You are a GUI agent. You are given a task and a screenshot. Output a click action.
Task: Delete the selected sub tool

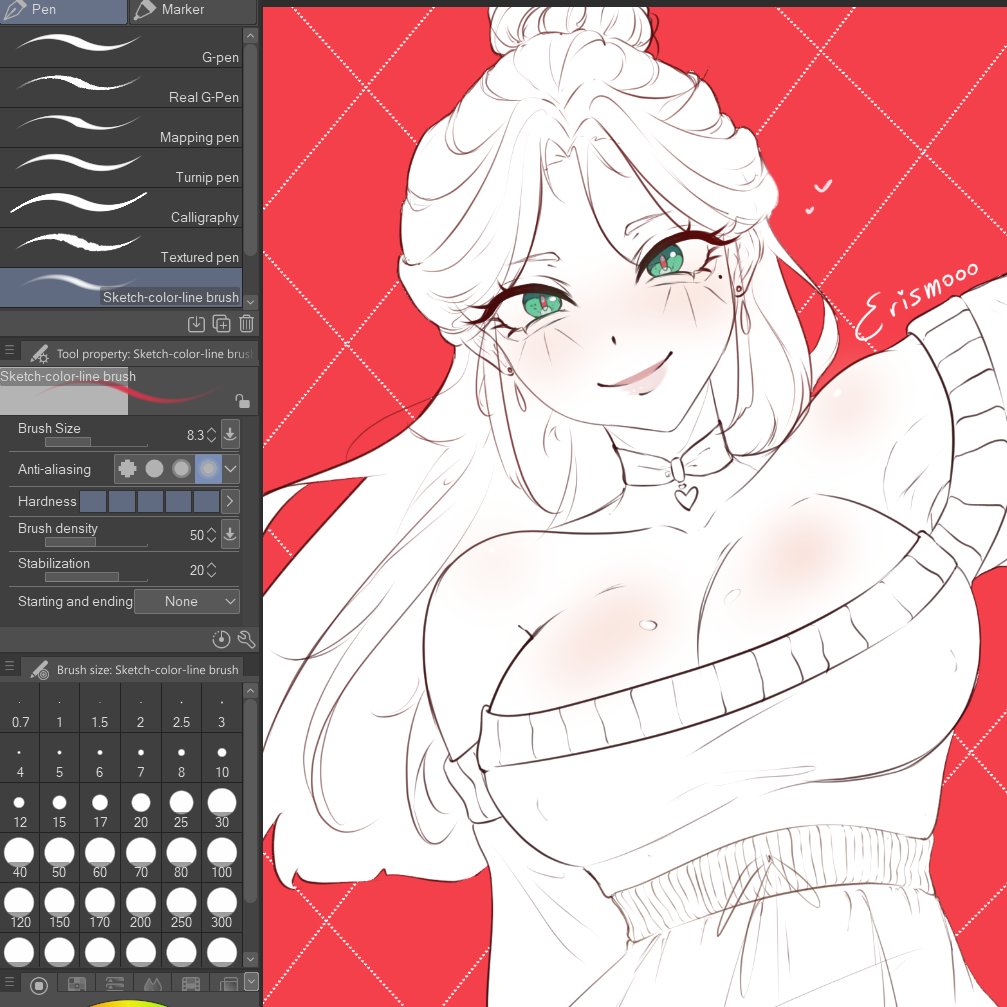click(x=247, y=324)
